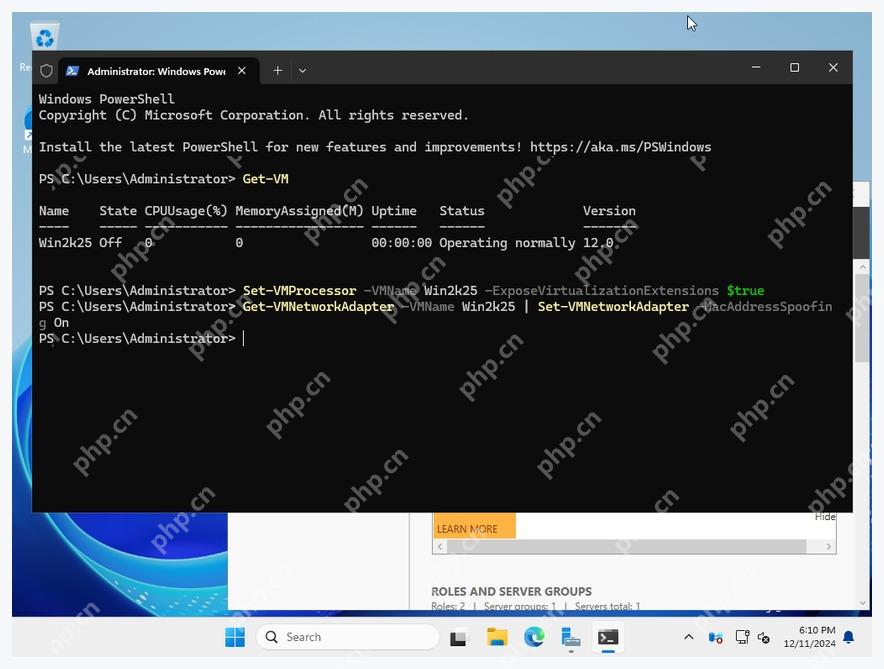Screen dimensions: 884x669
Task: Click the muted volume tray icon
Action: (764, 637)
